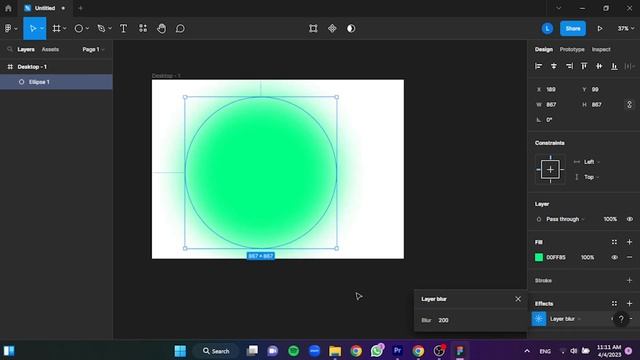
Task: Open the Figma main menu icon
Action: (8, 29)
